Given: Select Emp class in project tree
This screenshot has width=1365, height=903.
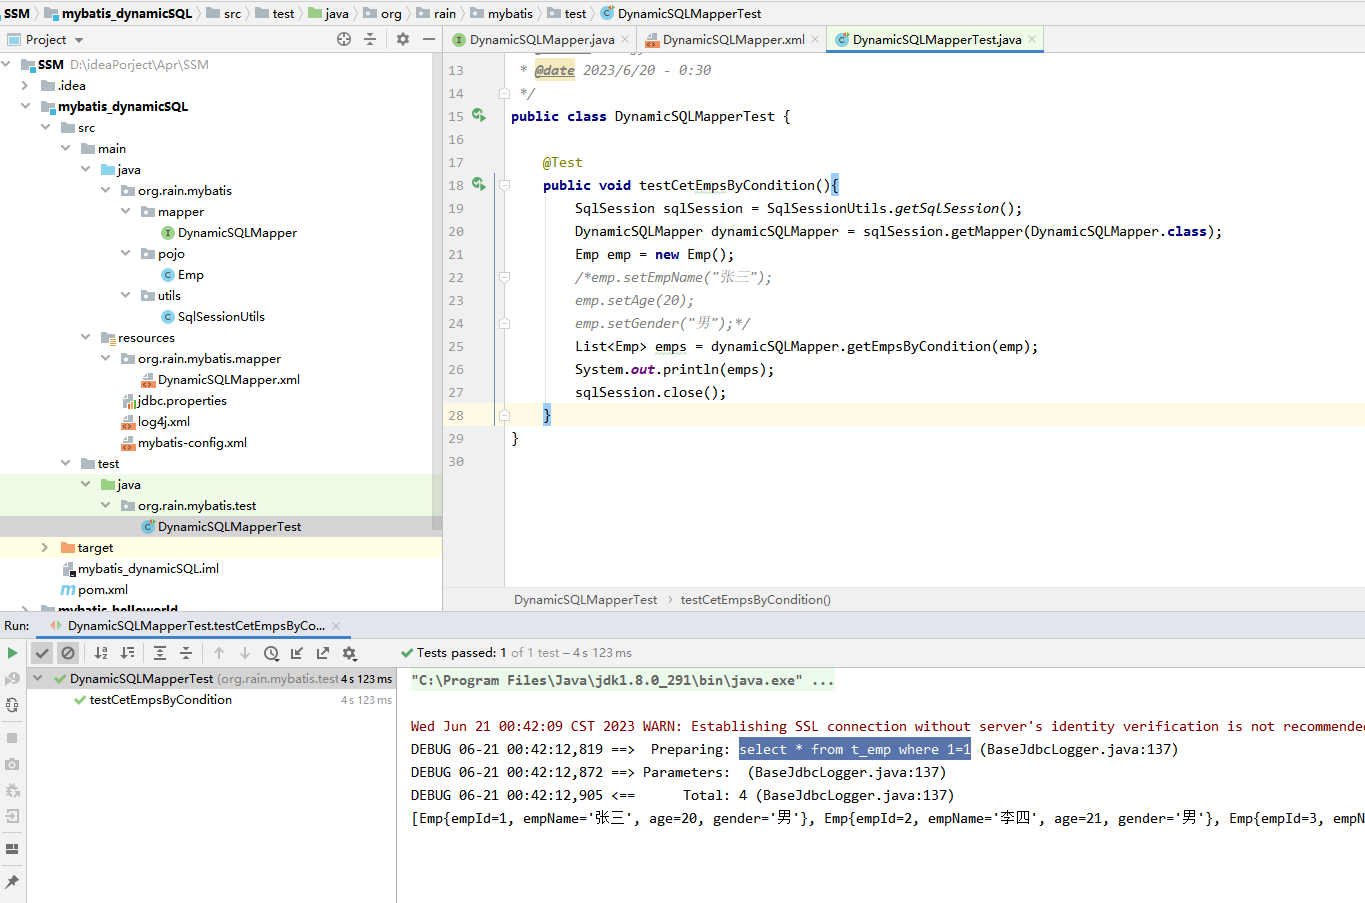Looking at the screenshot, I should (x=190, y=275).
